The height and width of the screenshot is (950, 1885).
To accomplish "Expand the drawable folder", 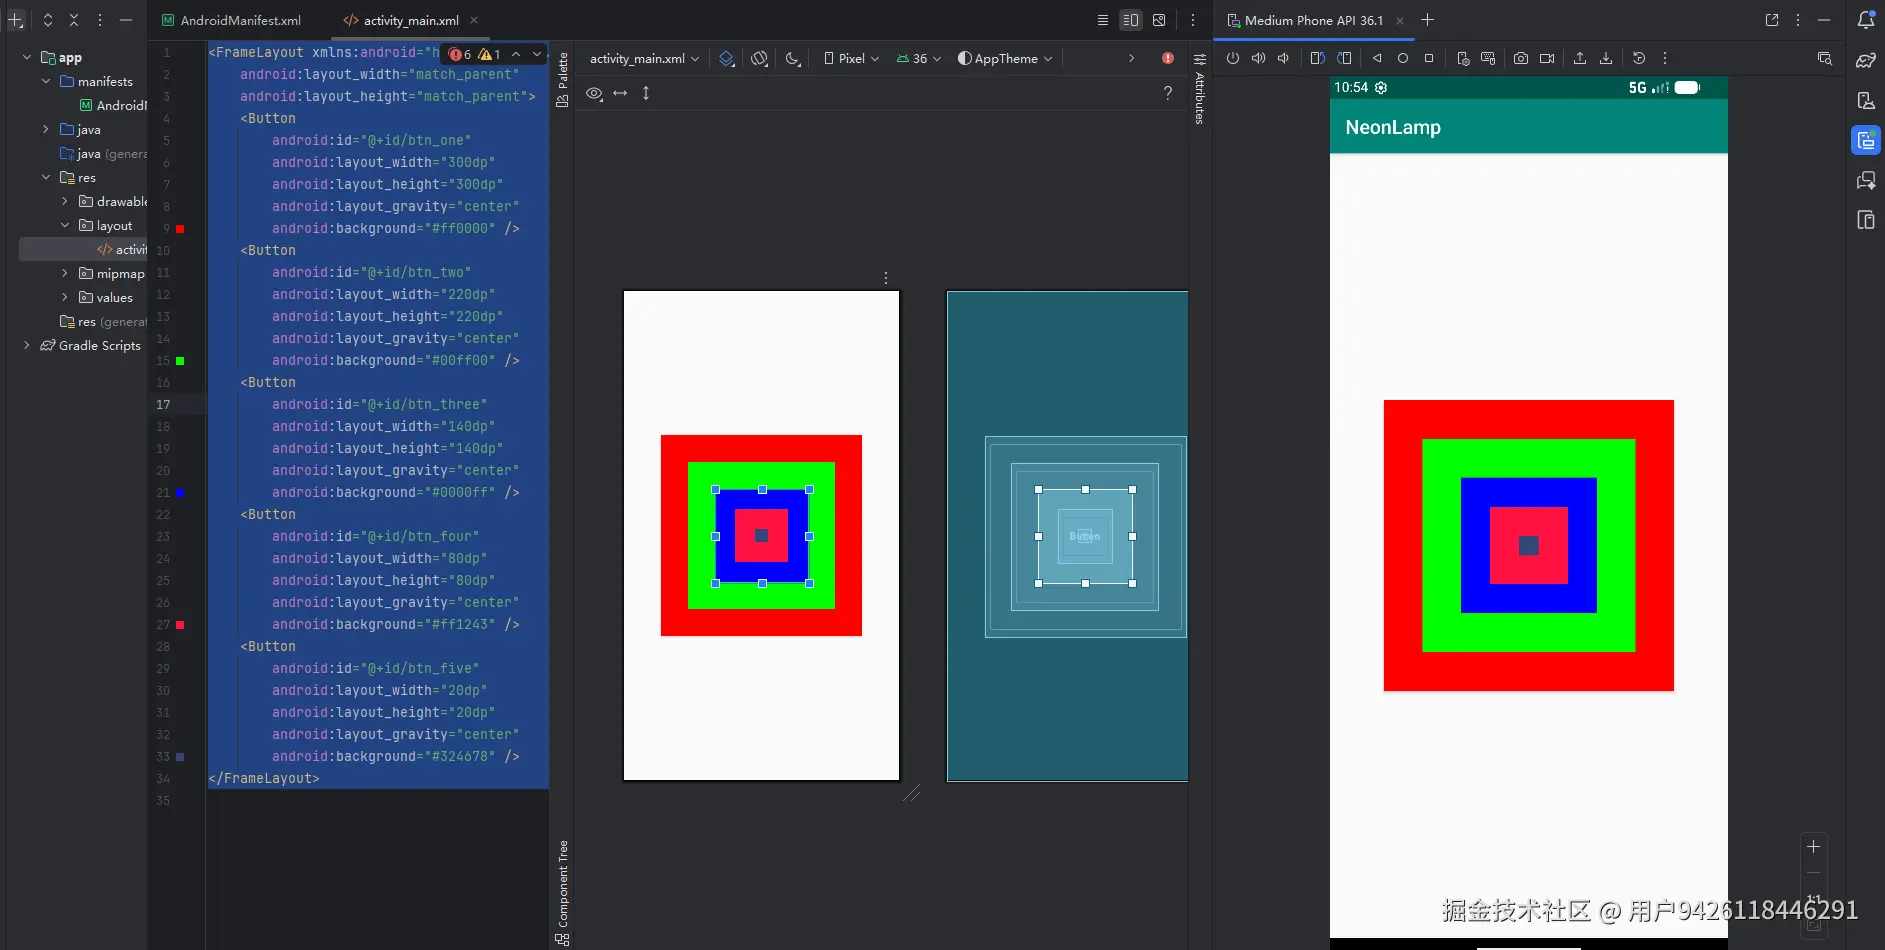I will (x=65, y=202).
